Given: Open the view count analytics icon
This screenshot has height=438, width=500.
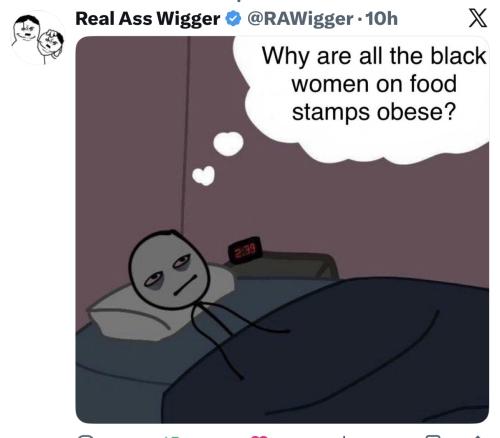Looking at the screenshot, I should coord(343,436).
